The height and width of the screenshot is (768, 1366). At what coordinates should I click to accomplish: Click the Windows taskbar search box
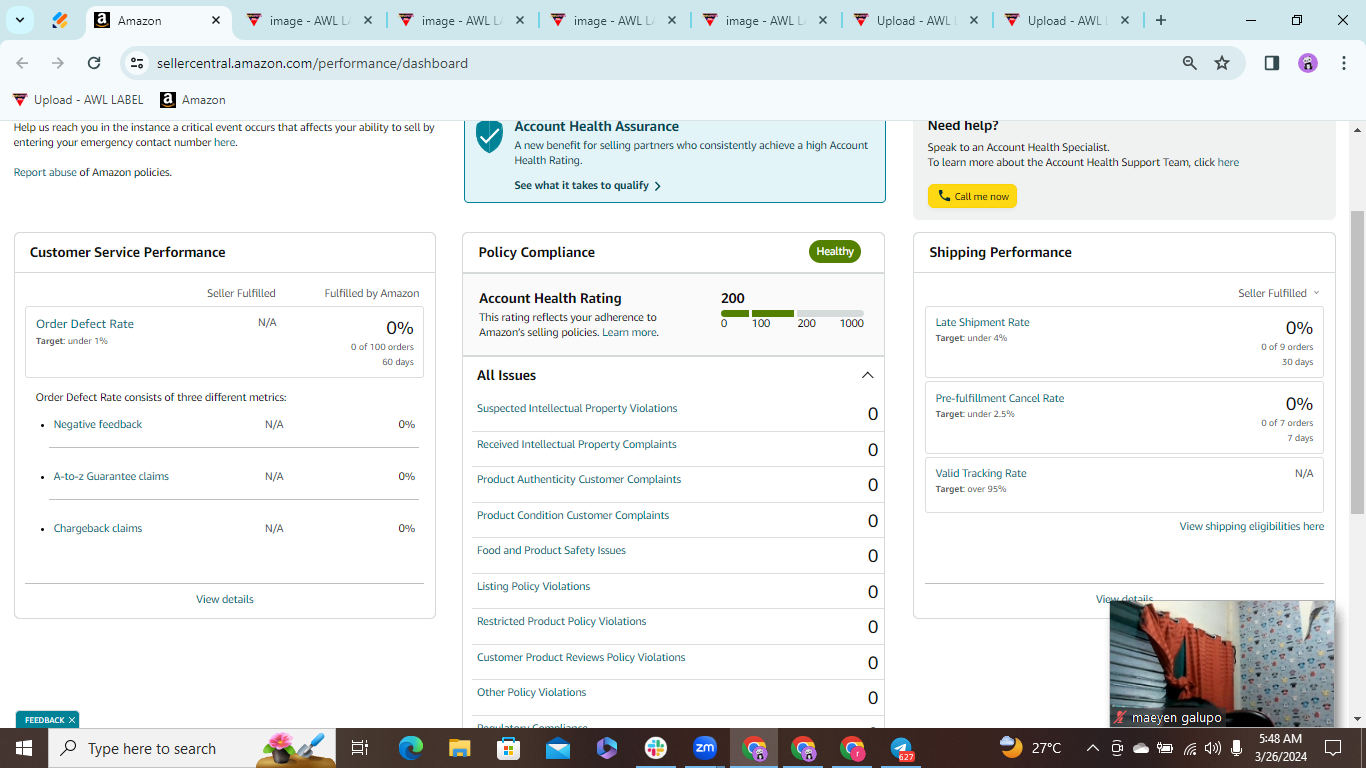[x=192, y=748]
